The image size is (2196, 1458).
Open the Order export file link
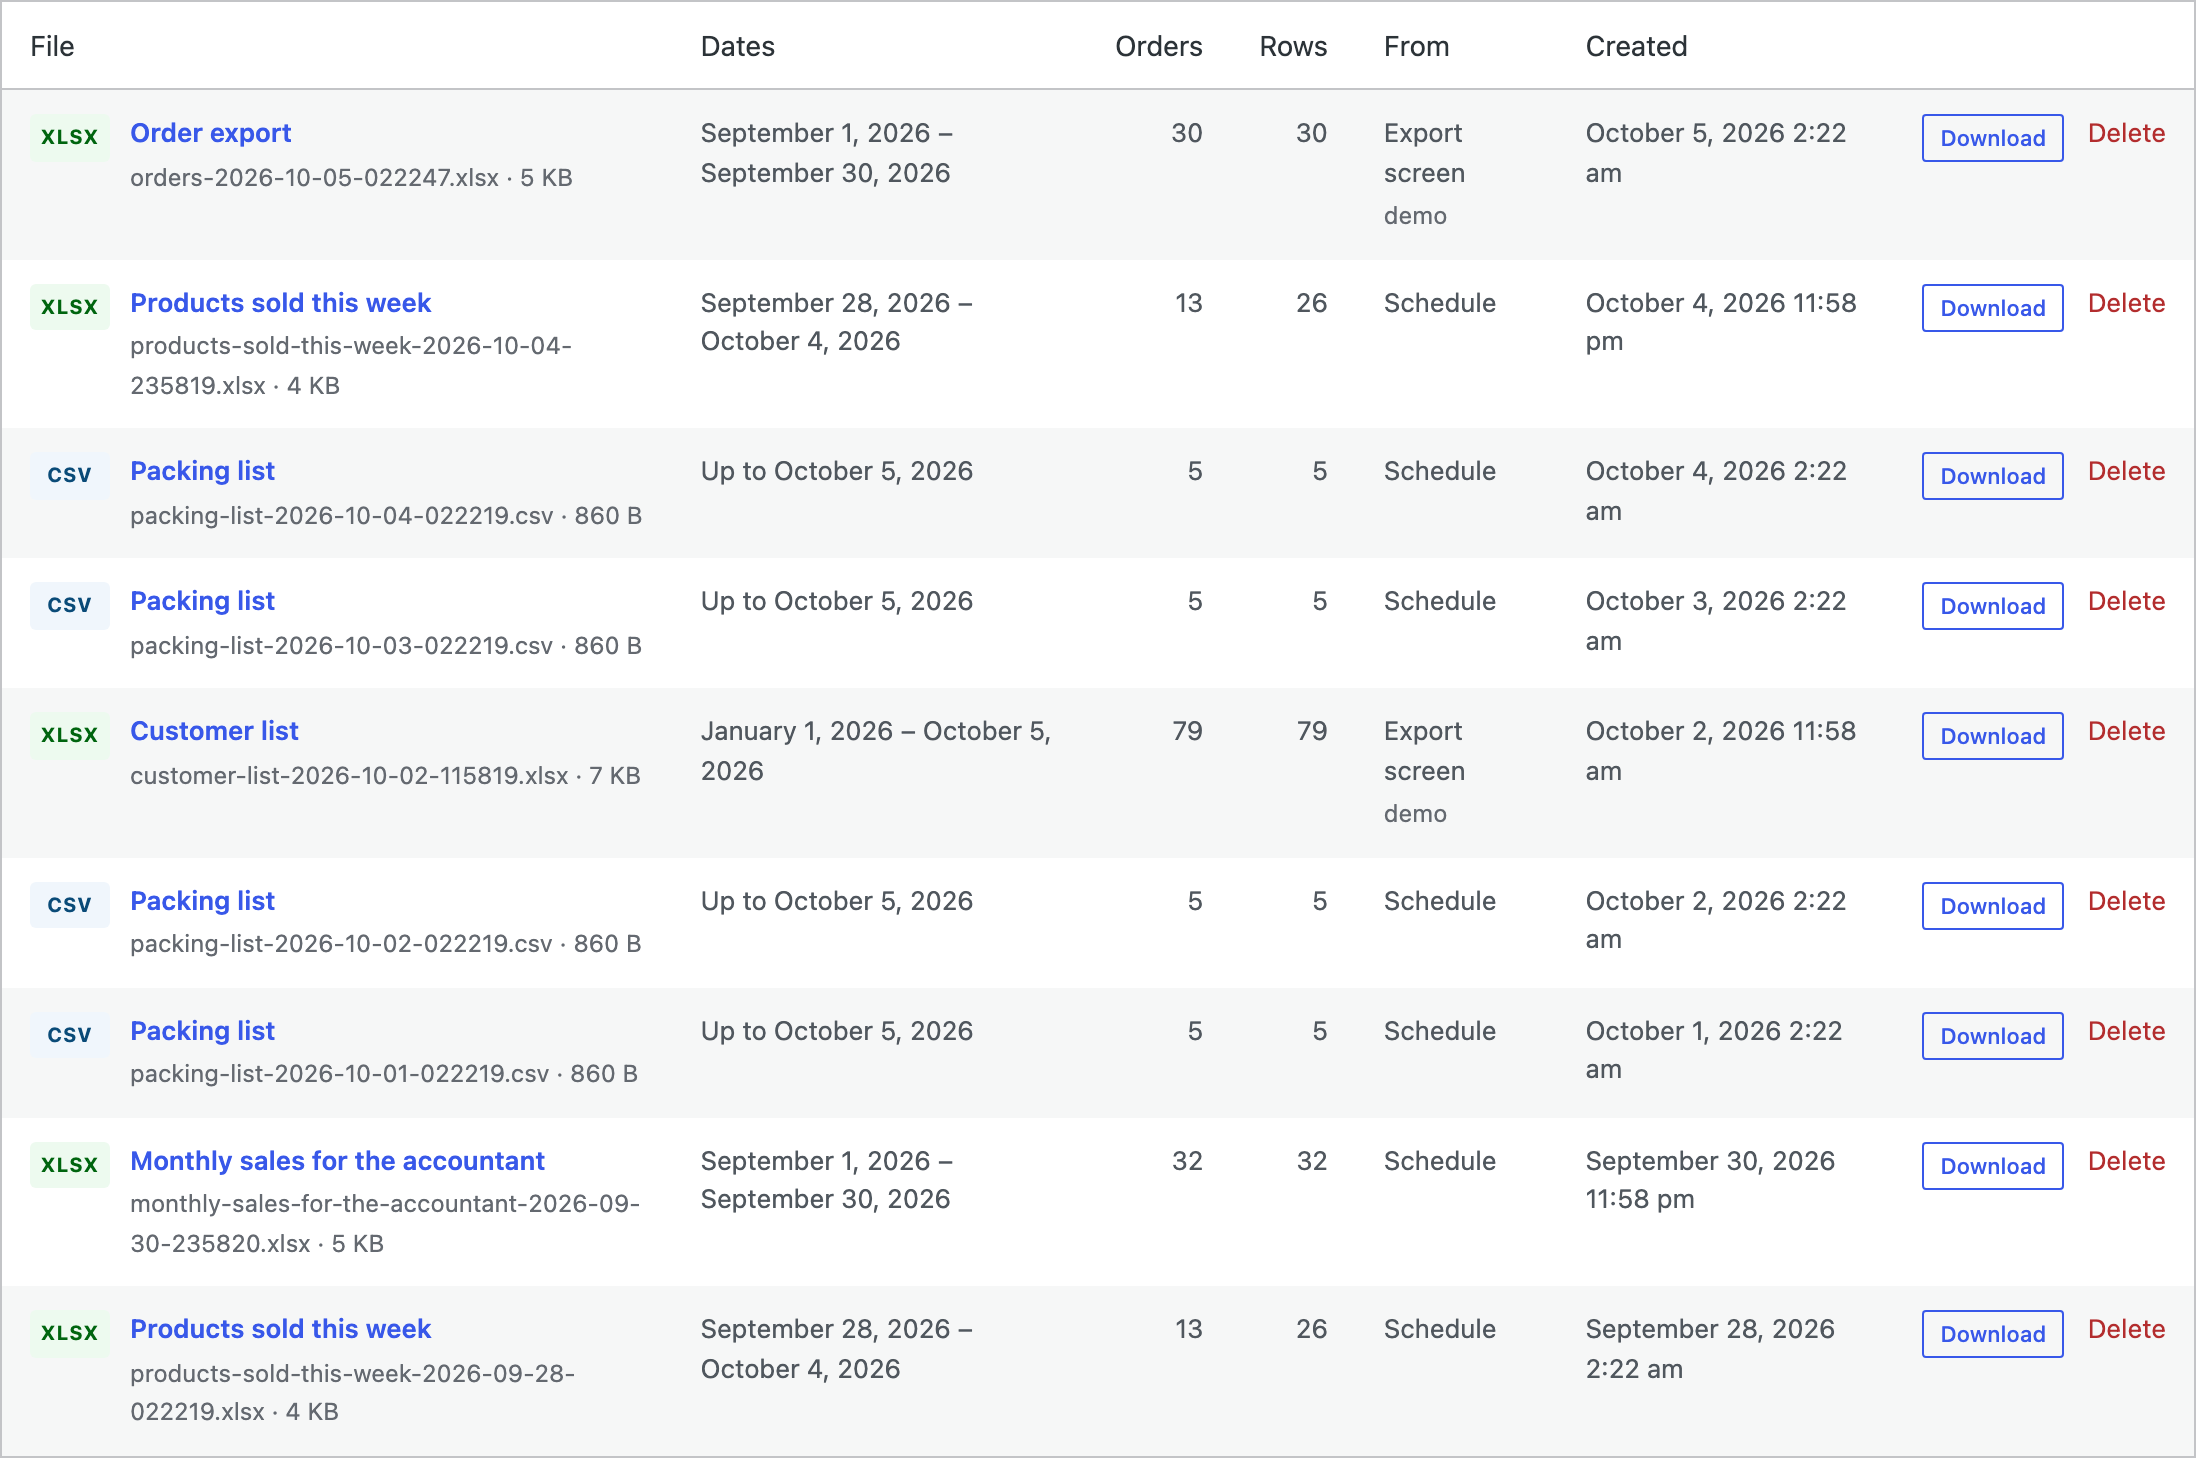pyautogui.click(x=211, y=133)
